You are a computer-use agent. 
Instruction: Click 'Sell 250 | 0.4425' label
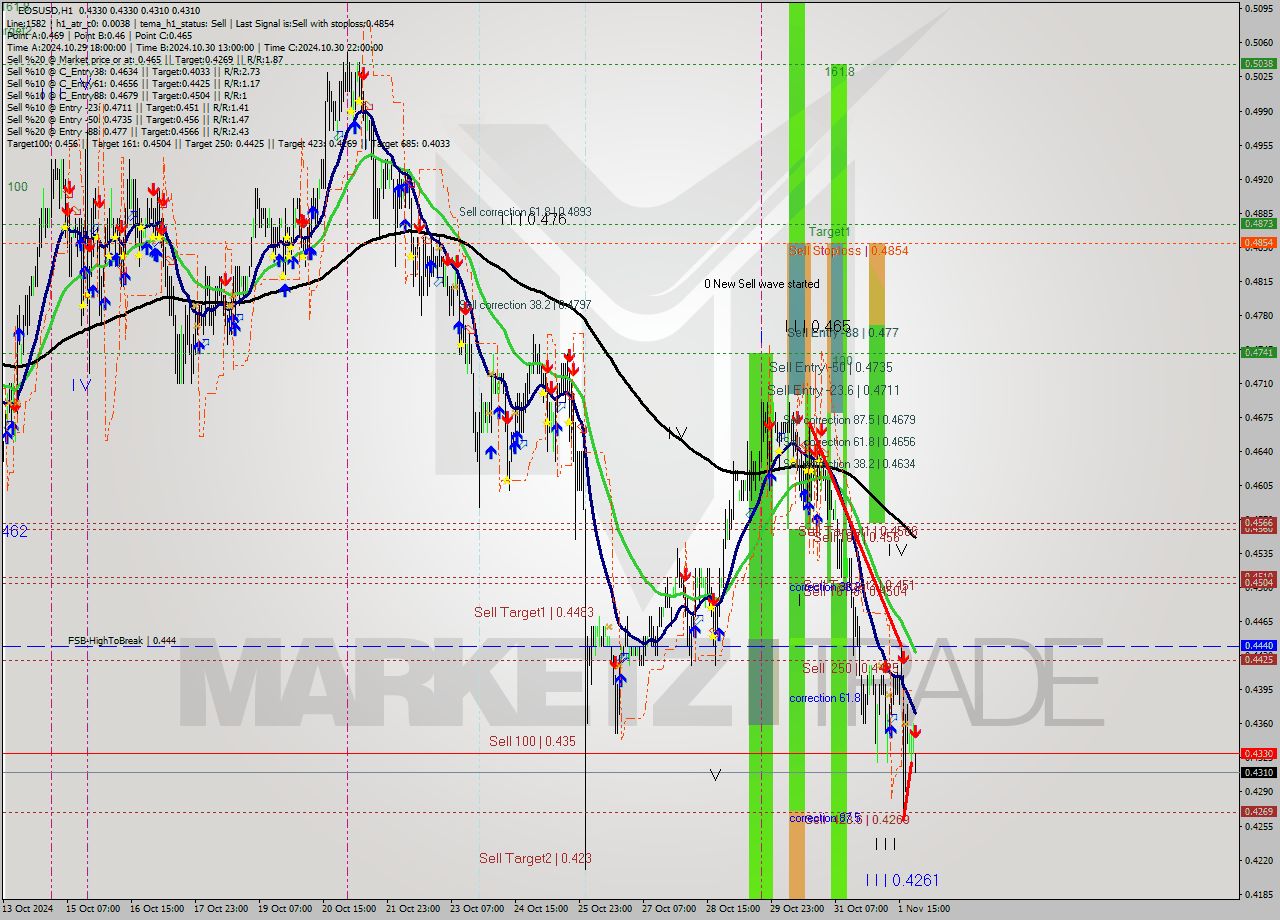tap(850, 668)
